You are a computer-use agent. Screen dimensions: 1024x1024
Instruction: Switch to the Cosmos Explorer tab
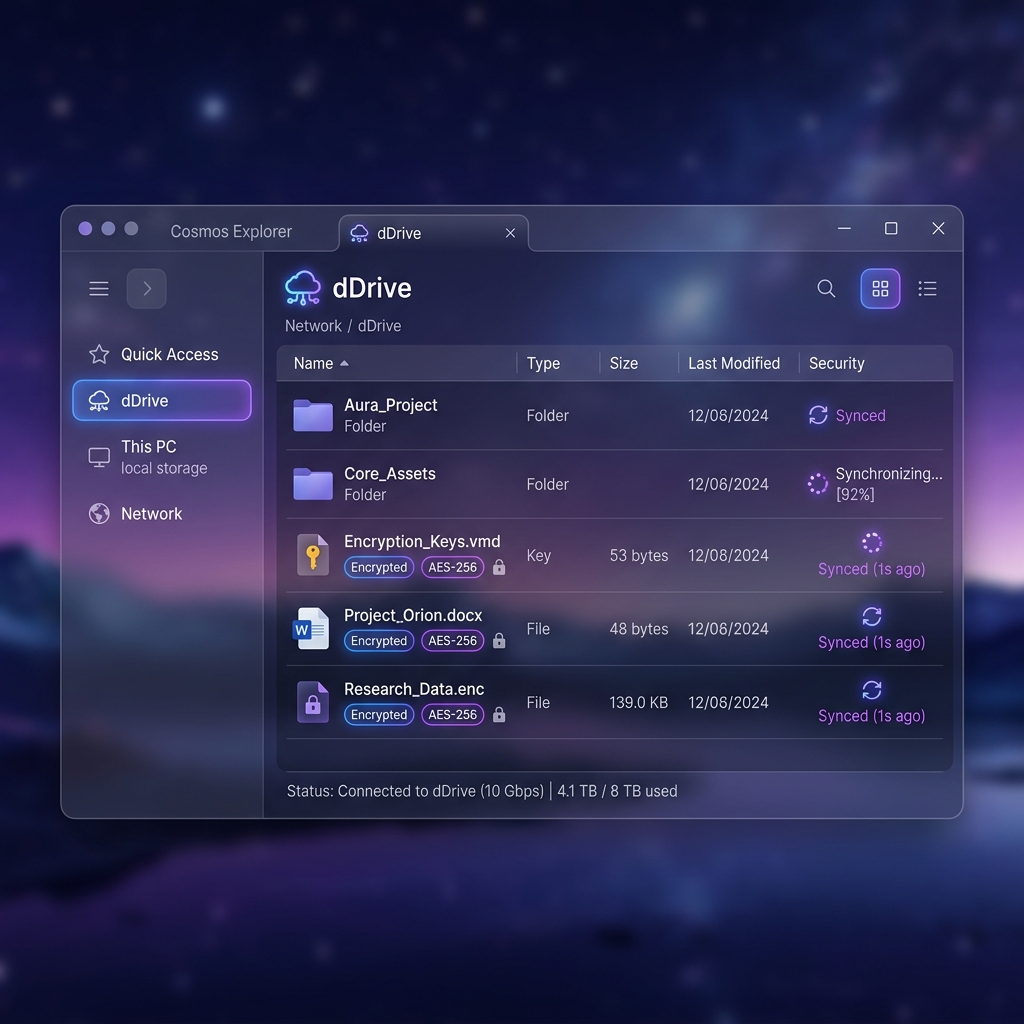pos(231,231)
